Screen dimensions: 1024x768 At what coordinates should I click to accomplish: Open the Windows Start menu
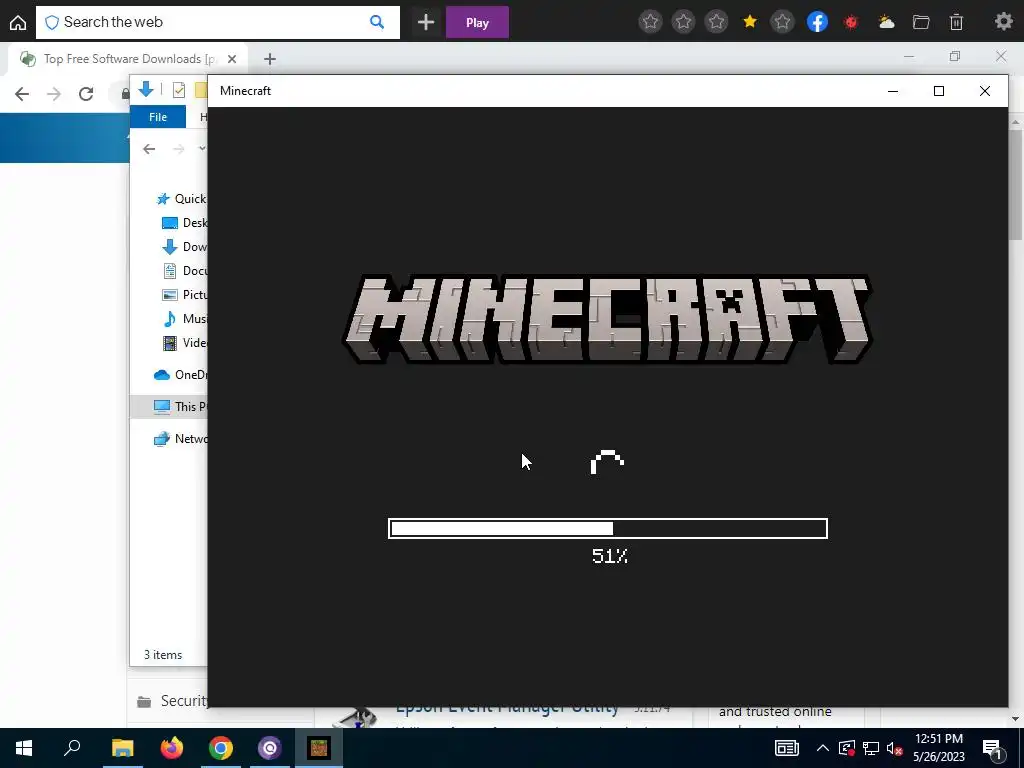click(24, 748)
